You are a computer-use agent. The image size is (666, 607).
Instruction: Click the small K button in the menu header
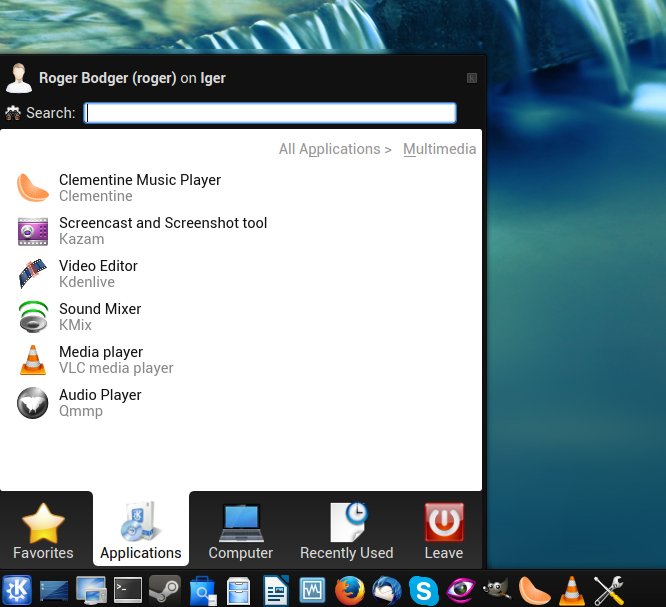point(472,78)
